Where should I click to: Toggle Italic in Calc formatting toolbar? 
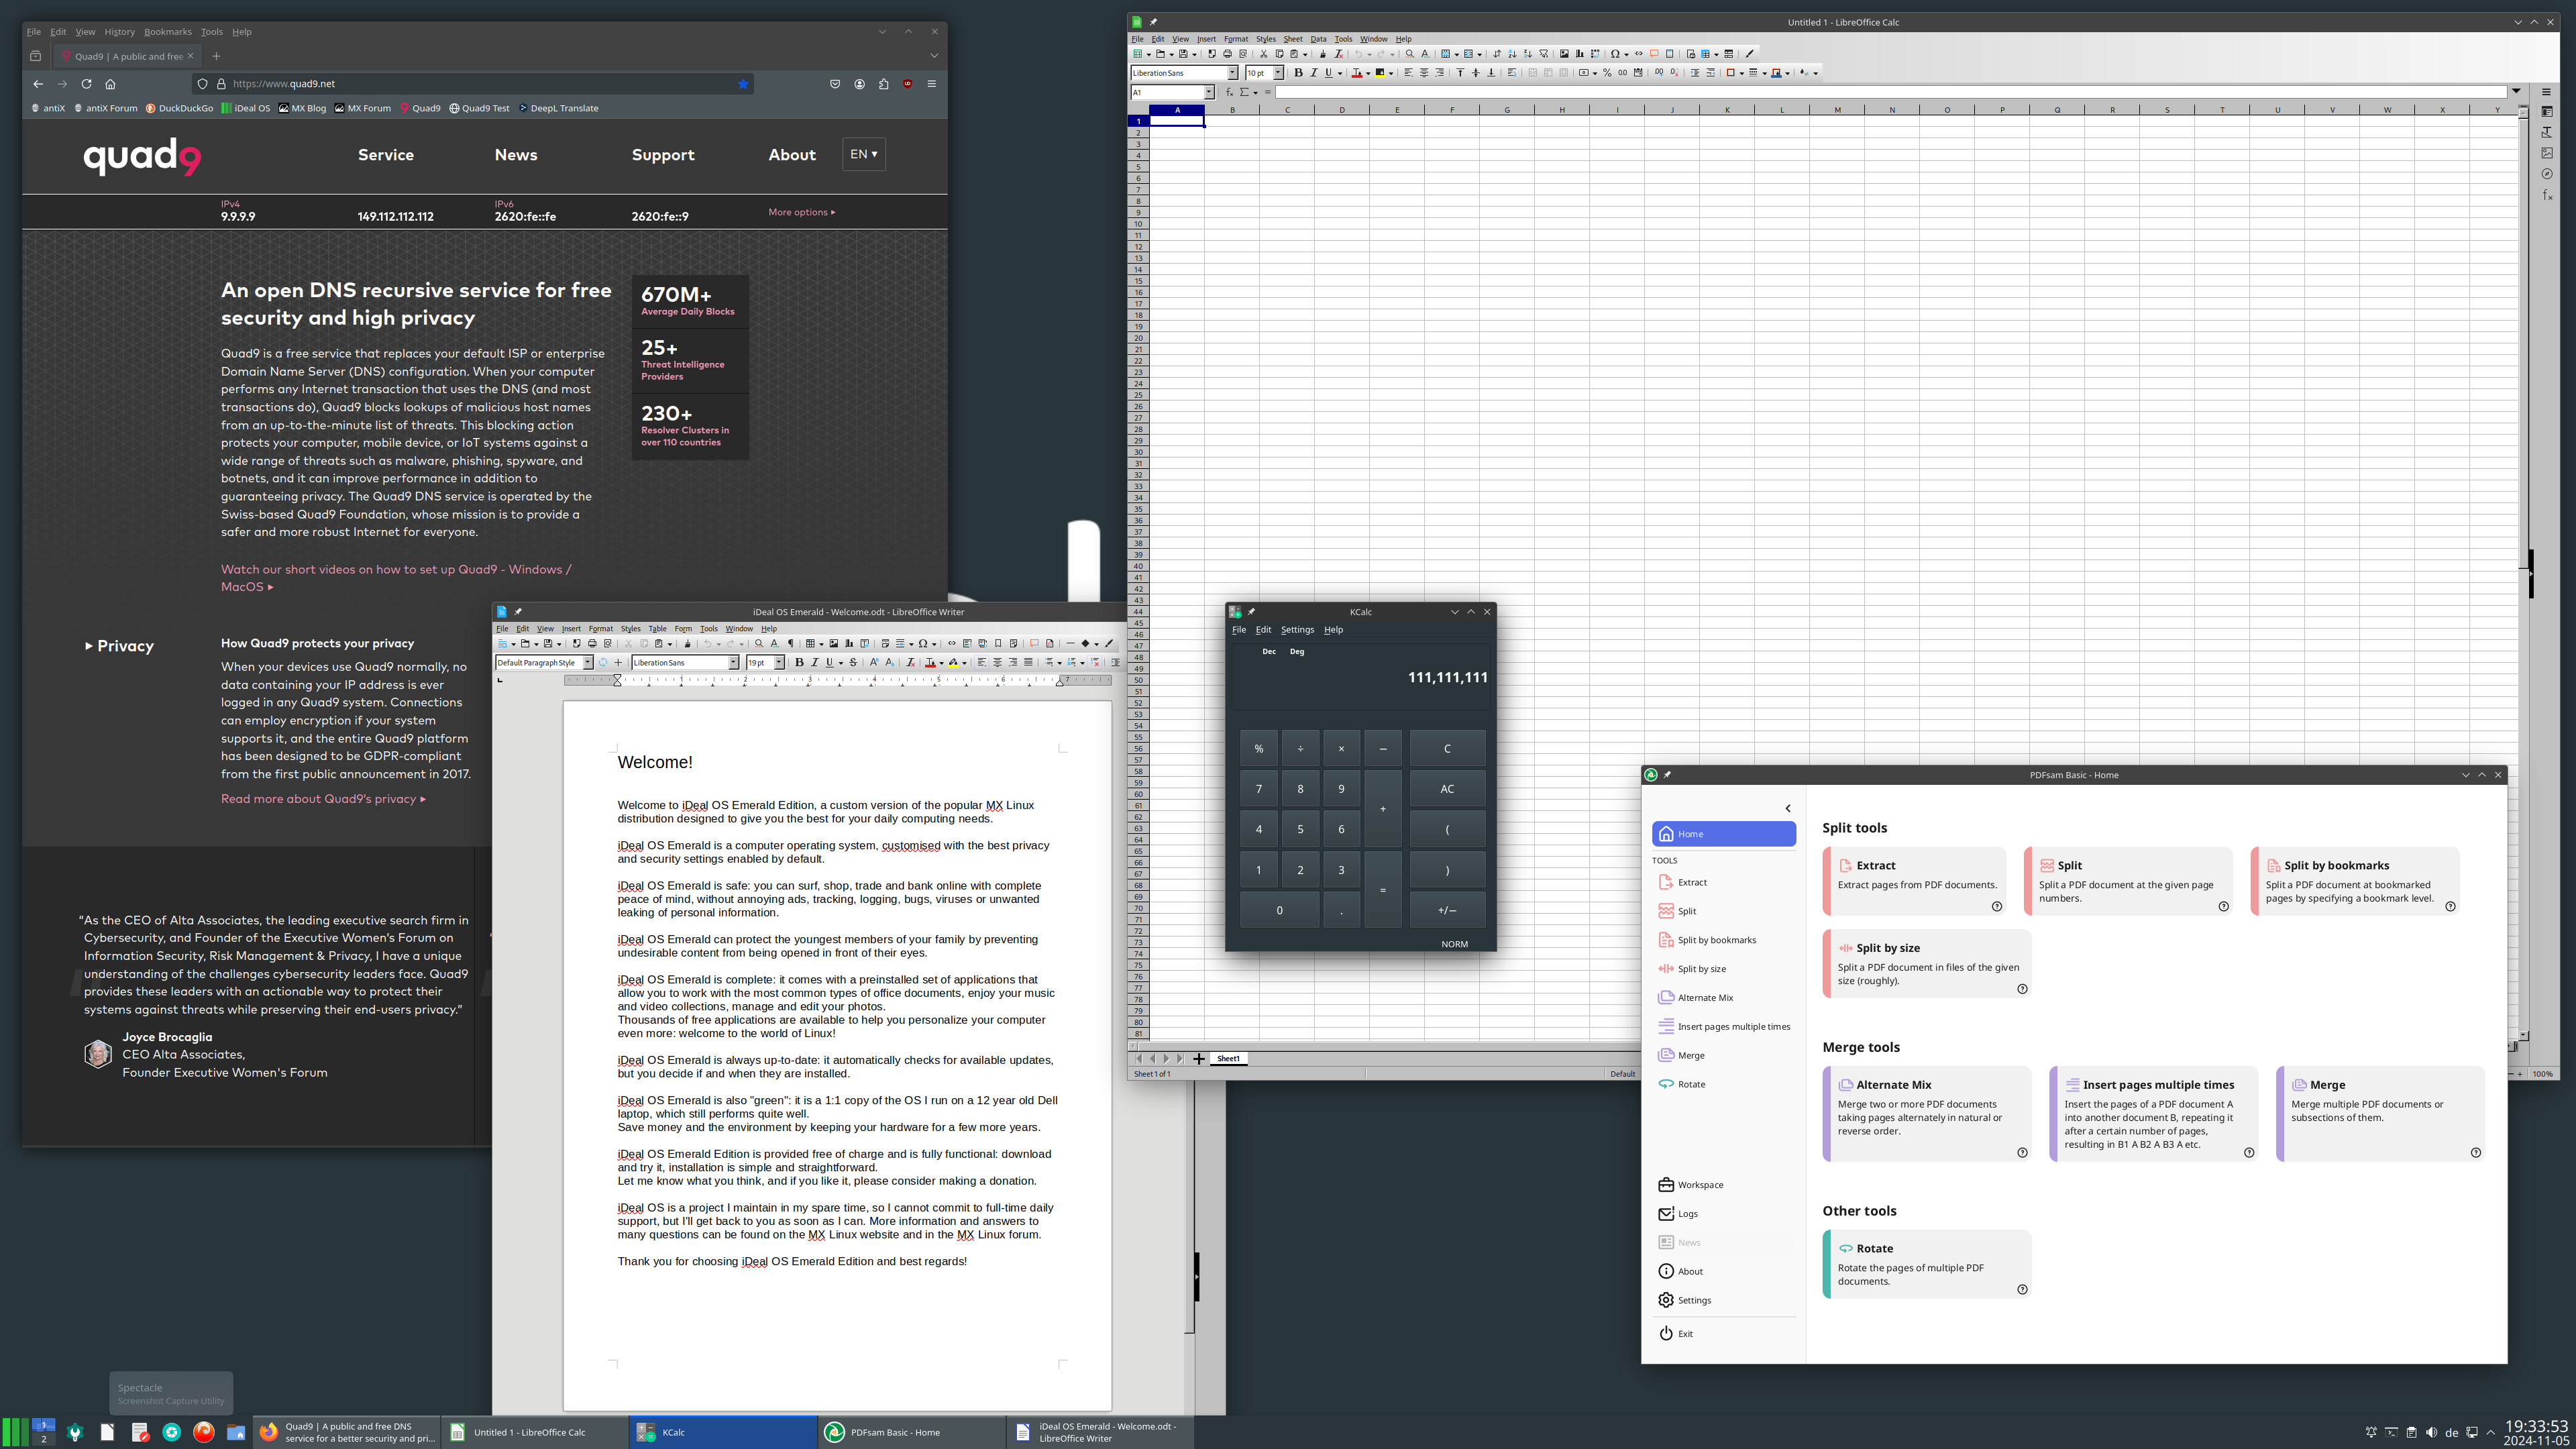point(1314,73)
